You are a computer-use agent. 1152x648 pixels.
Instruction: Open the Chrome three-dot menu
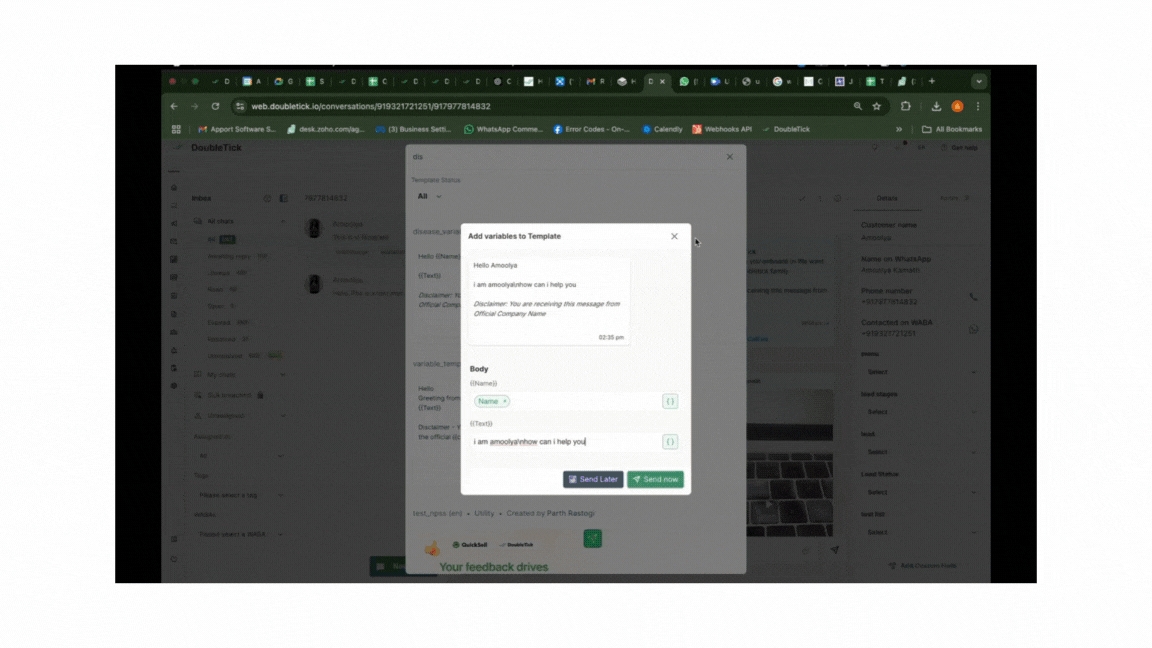978,106
